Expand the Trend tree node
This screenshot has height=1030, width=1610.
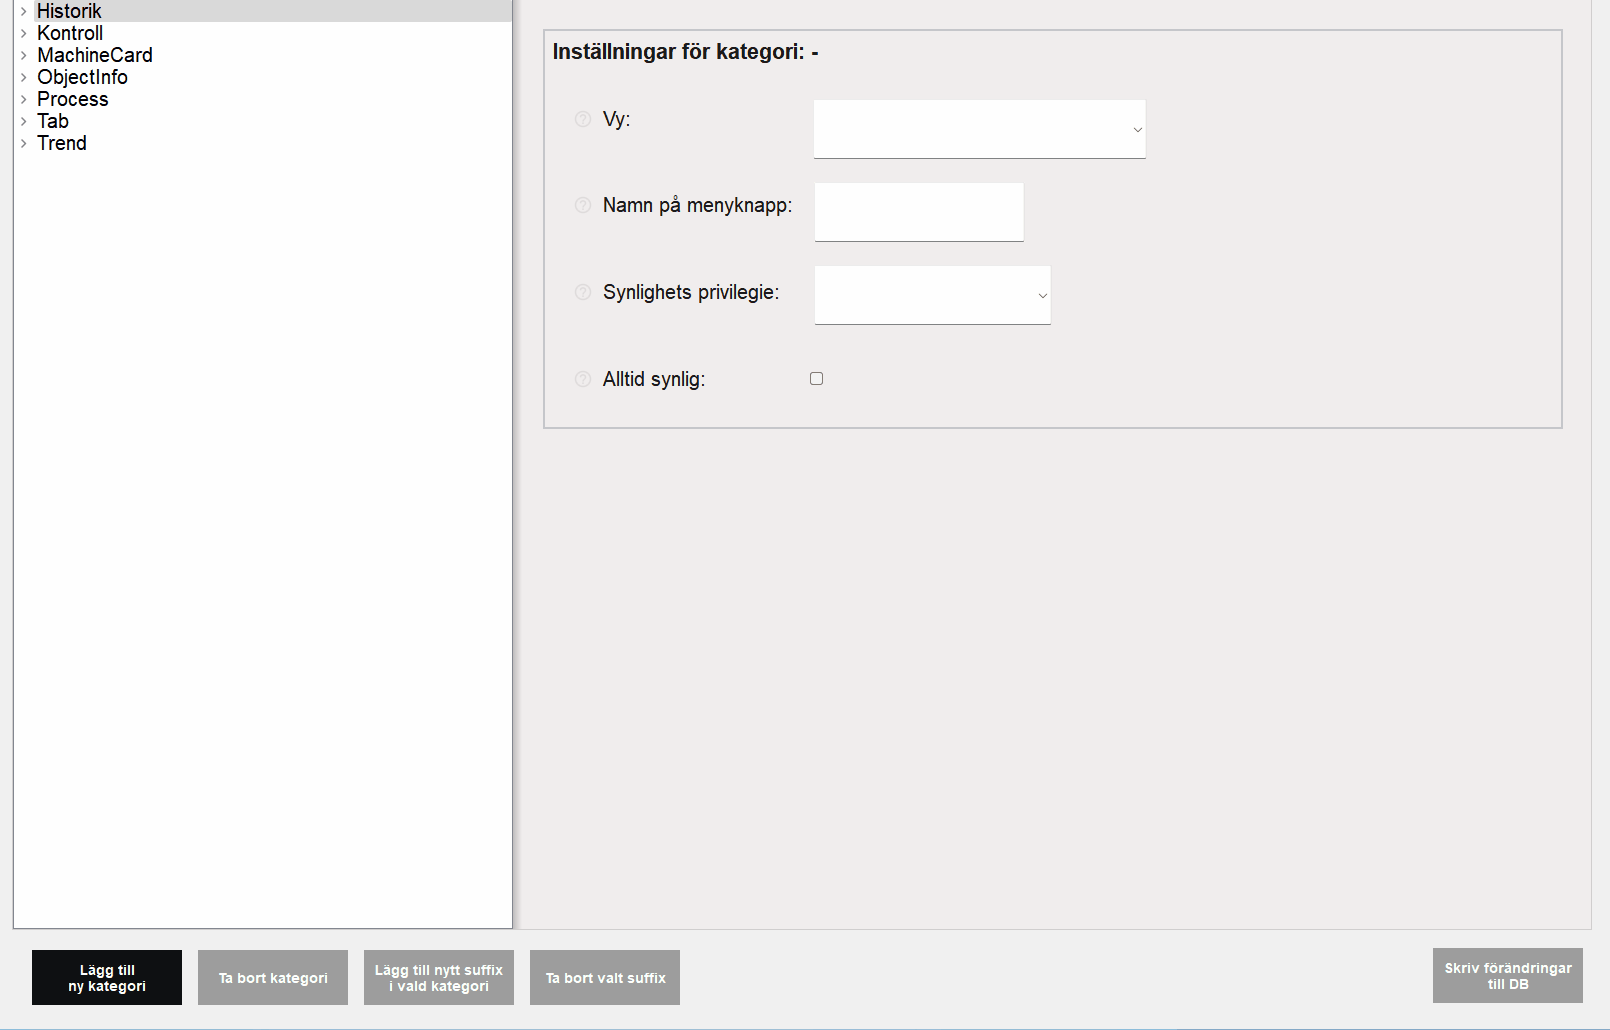coord(24,143)
